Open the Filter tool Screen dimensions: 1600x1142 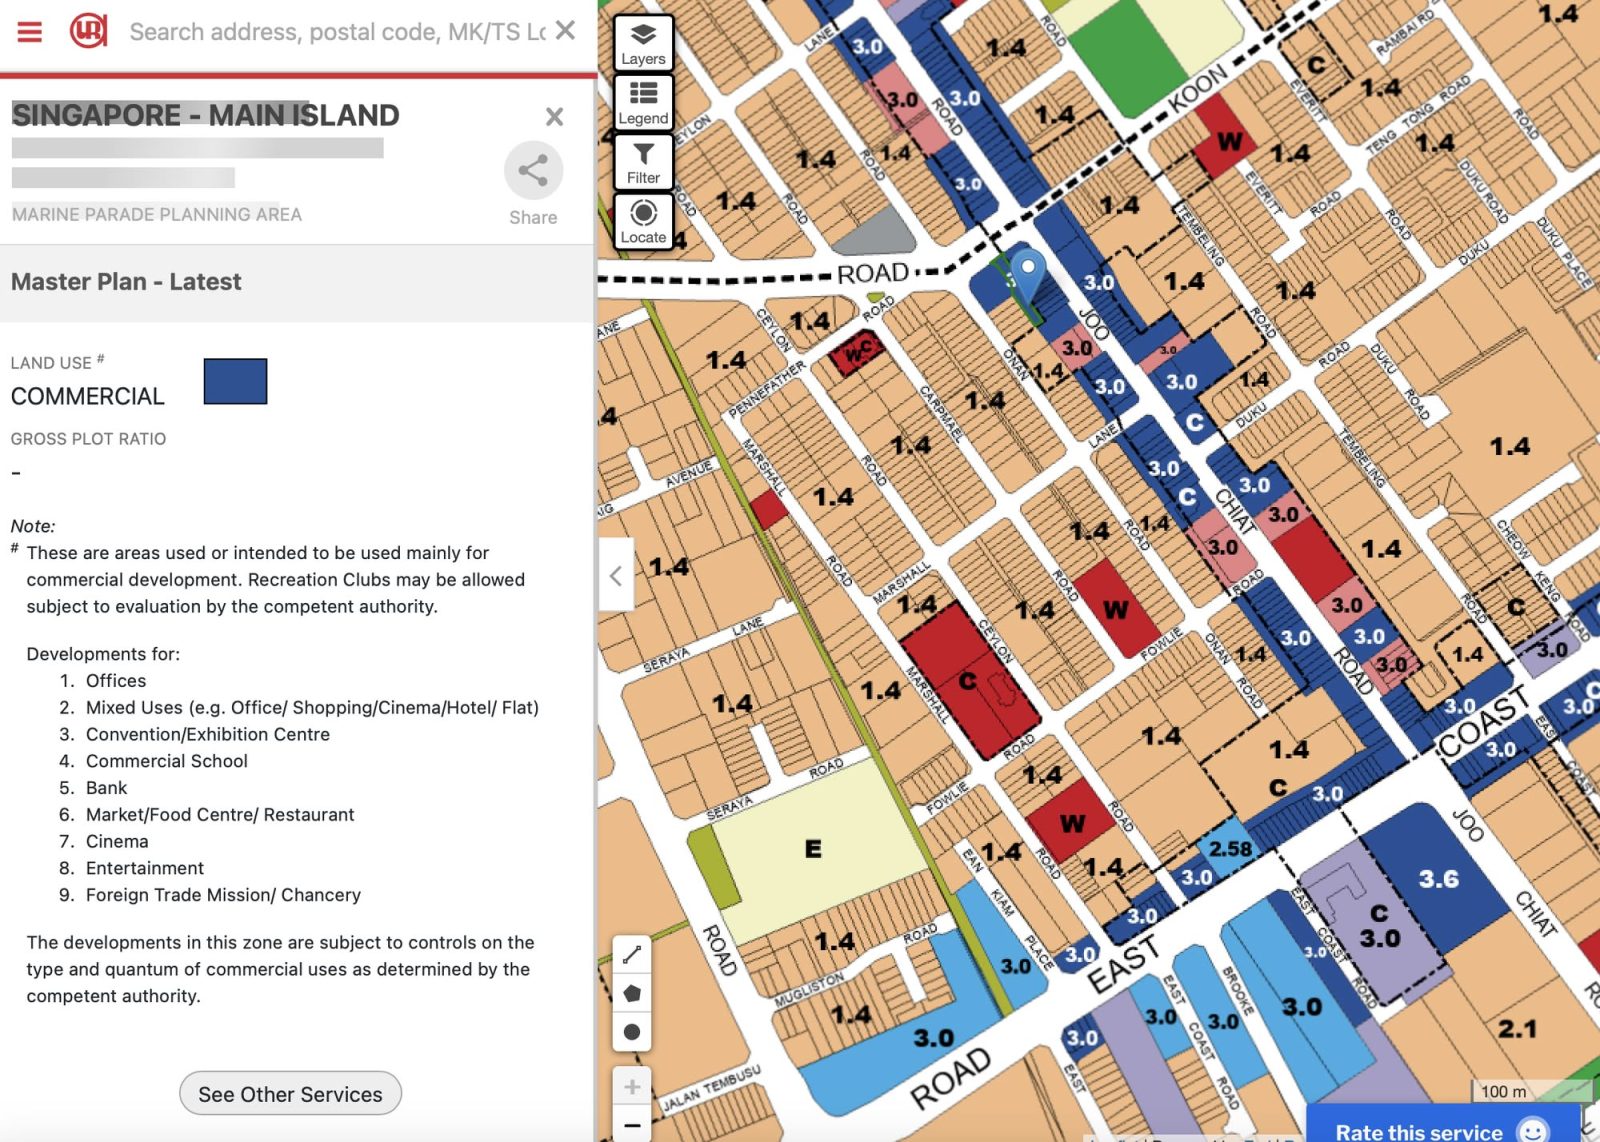pyautogui.click(x=643, y=162)
